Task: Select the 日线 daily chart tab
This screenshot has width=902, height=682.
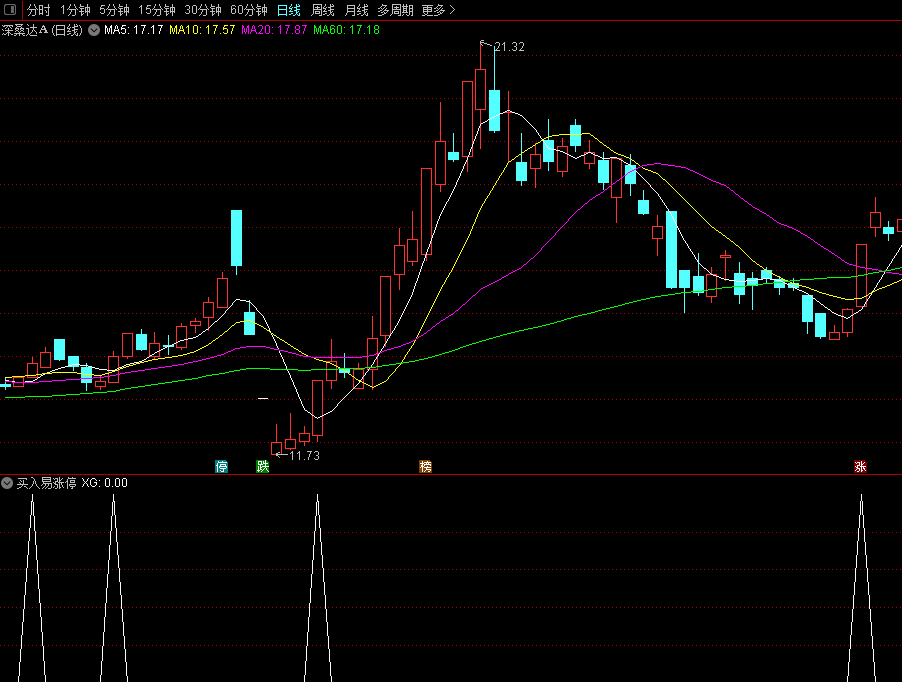Action: click(x=288, y=10)
